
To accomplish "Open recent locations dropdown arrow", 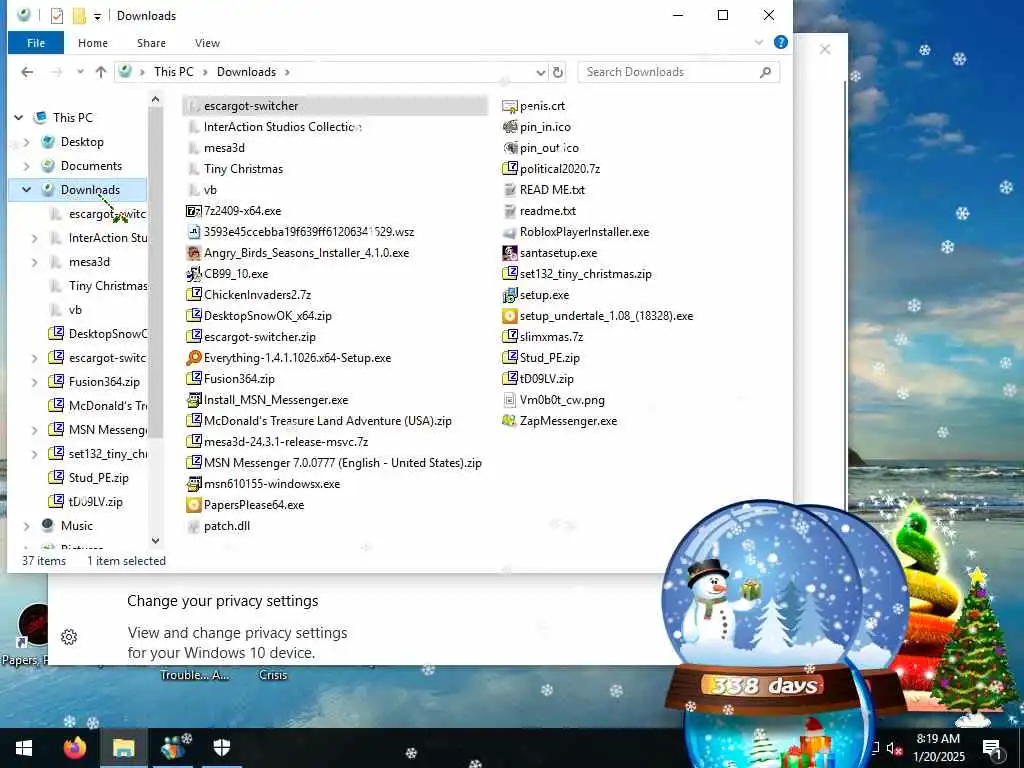I will 80,72.
